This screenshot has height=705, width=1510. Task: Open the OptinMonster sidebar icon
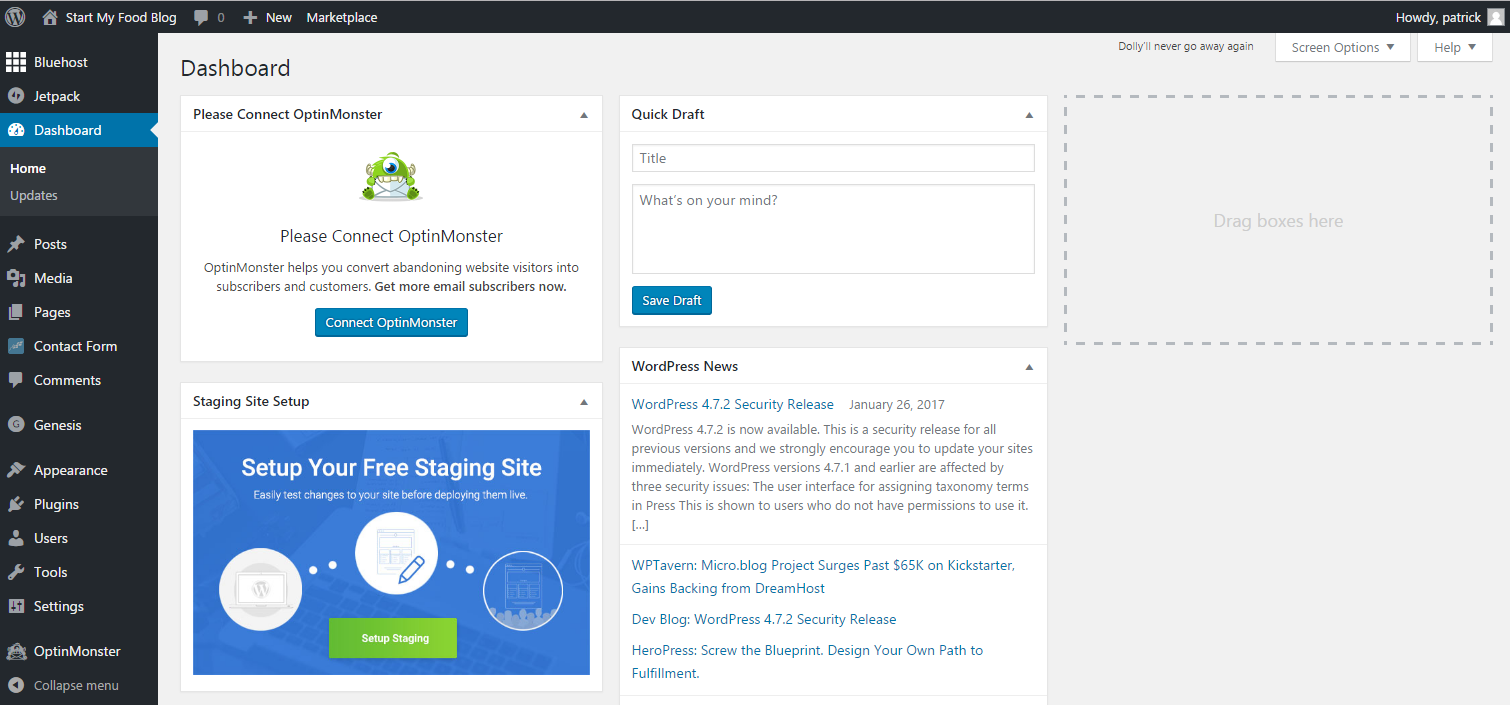tap(16, 651)
